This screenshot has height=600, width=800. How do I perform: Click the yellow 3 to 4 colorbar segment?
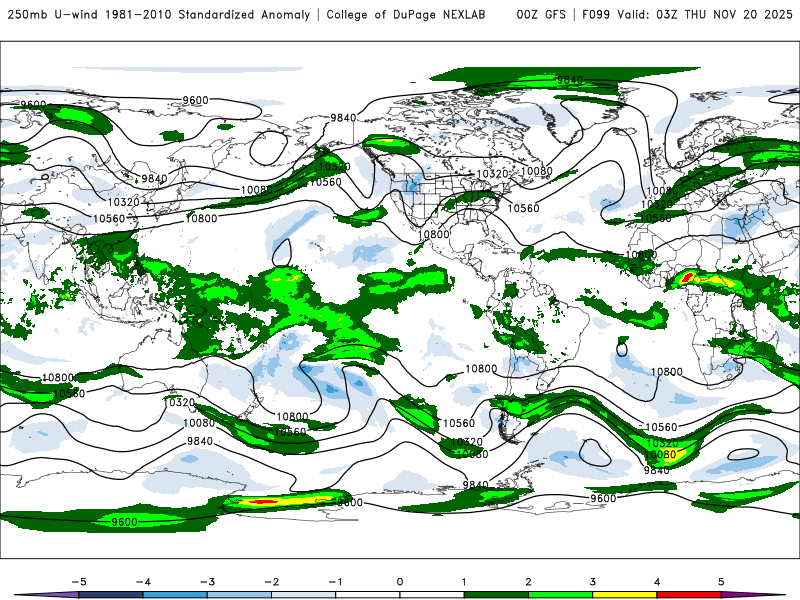624,595
